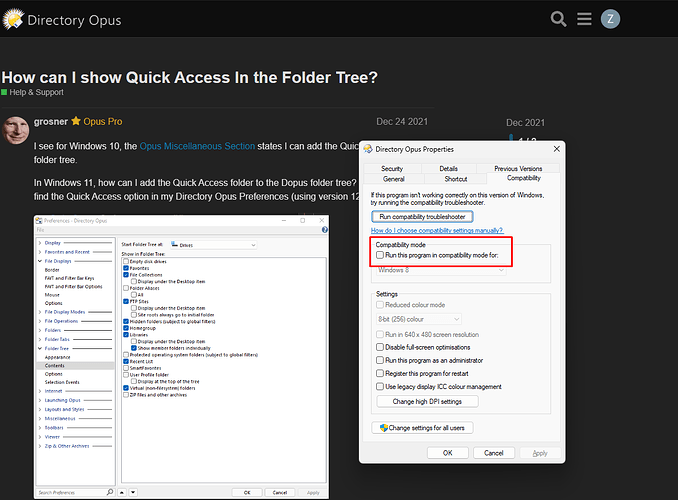Open the Previous Versions tab

[518, 168]
